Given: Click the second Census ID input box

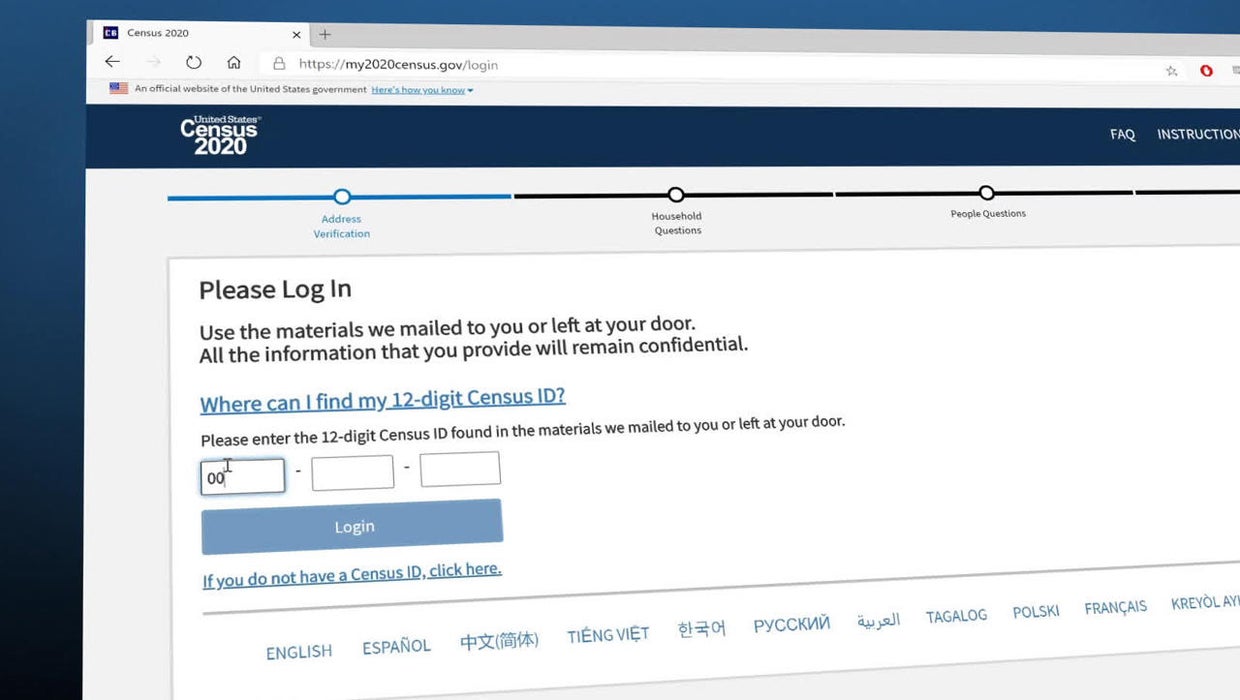Looking at the screenshot, I should pyautogui.click(x=352, y=473).
